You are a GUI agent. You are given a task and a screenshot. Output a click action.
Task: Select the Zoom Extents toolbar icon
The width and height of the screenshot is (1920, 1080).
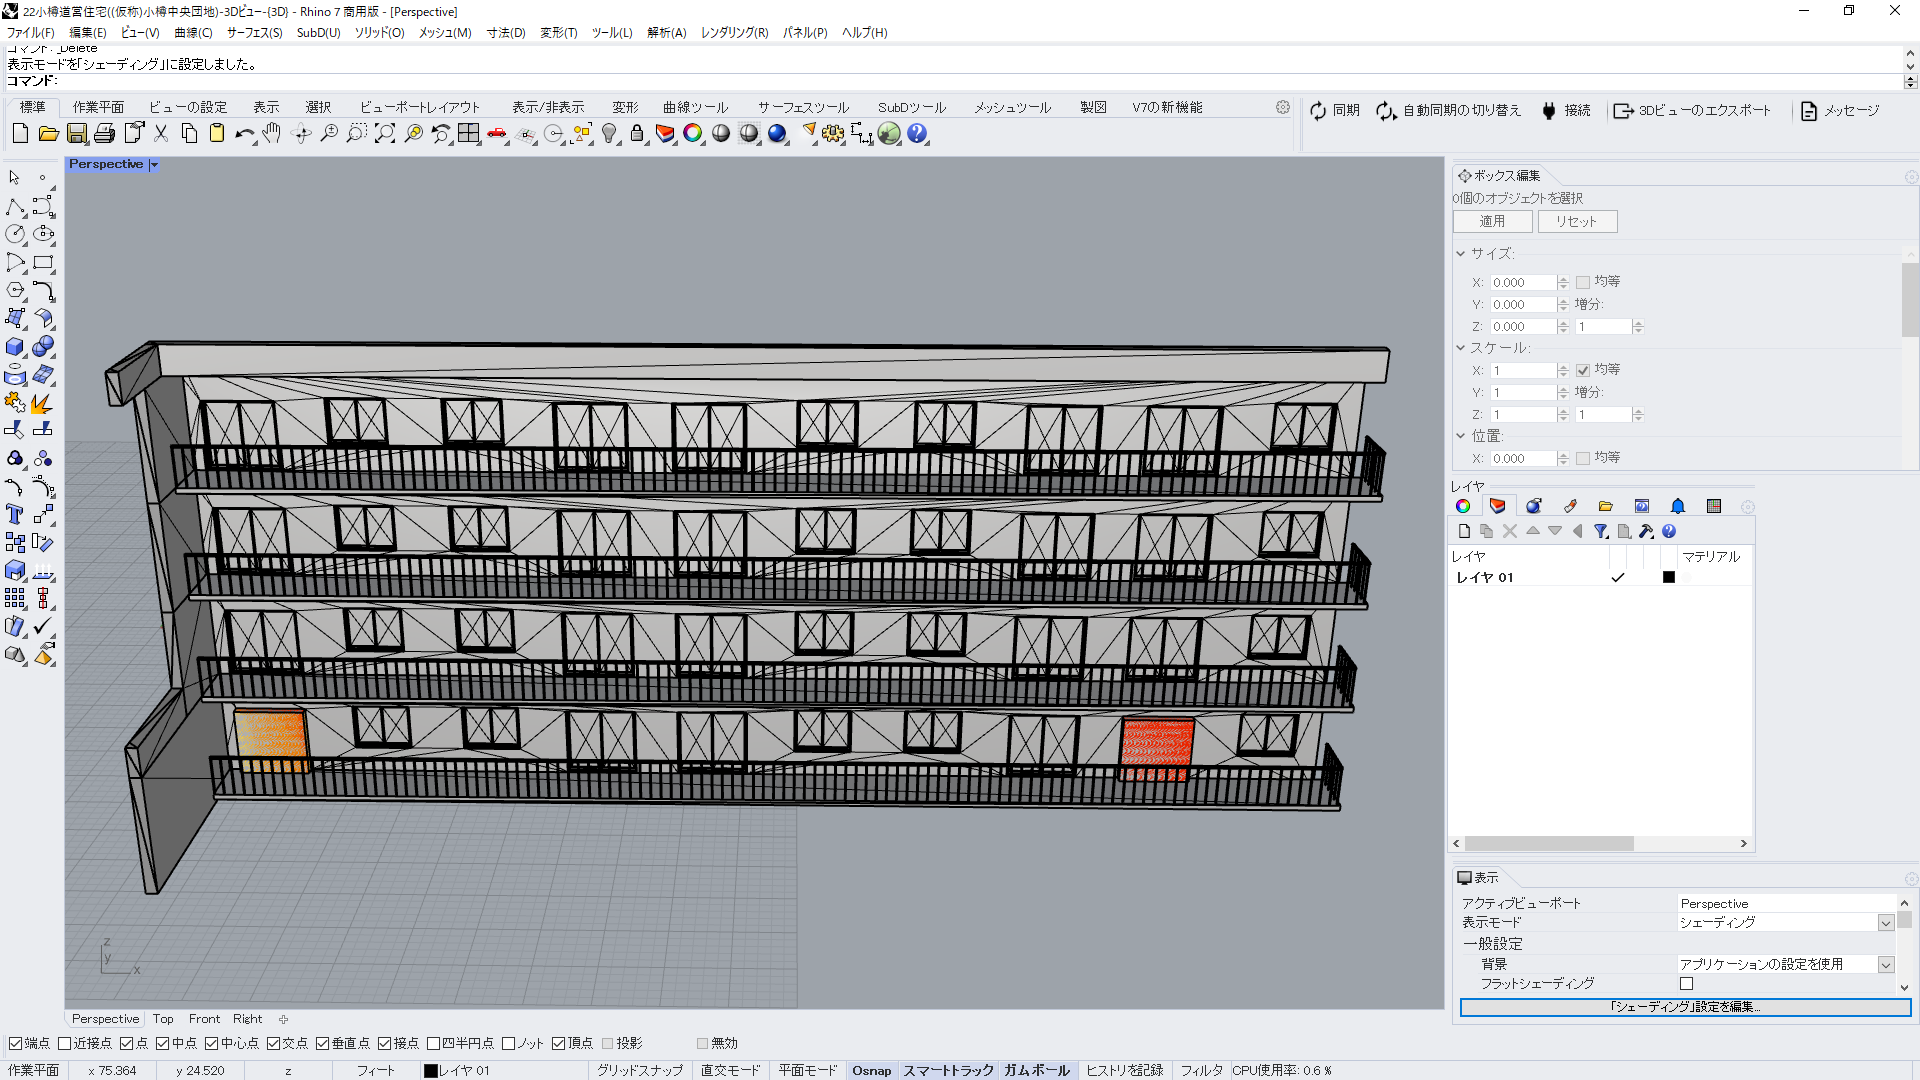coord(385,133)
